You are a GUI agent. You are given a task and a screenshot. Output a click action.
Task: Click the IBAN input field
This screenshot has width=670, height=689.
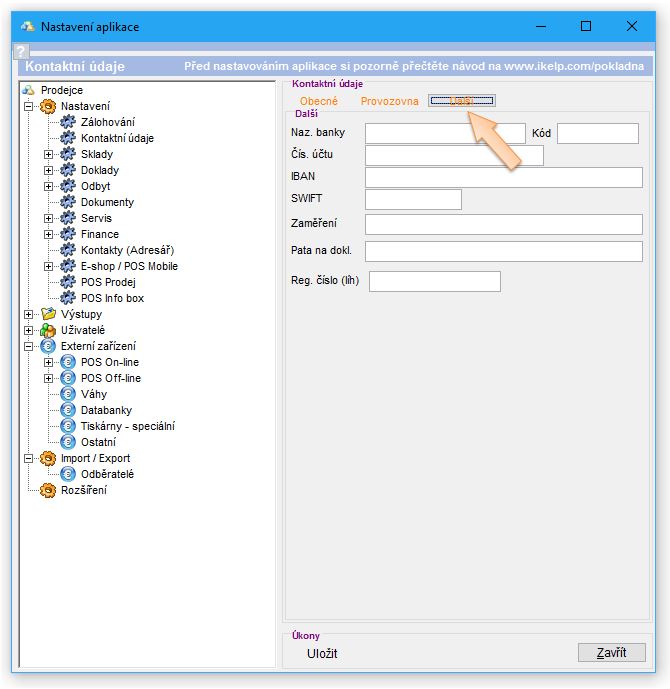[x=503, y=177]
